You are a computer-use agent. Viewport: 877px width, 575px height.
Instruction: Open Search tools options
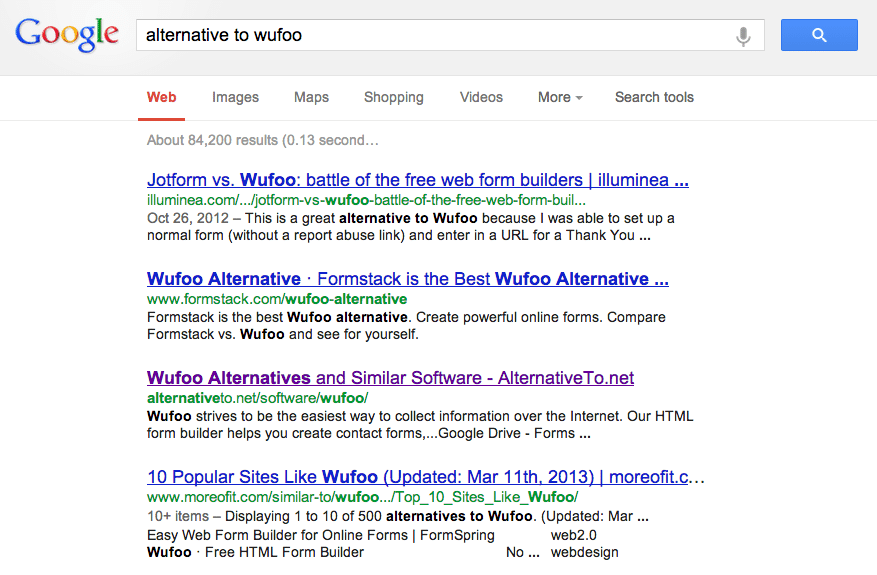point(654,97)
